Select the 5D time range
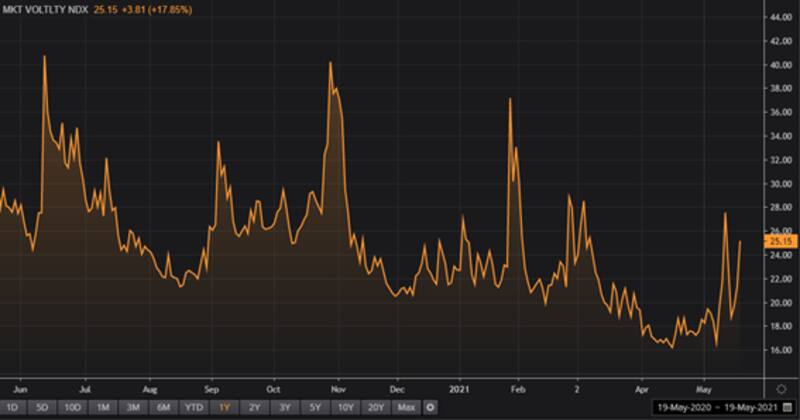 coord(41,407)
